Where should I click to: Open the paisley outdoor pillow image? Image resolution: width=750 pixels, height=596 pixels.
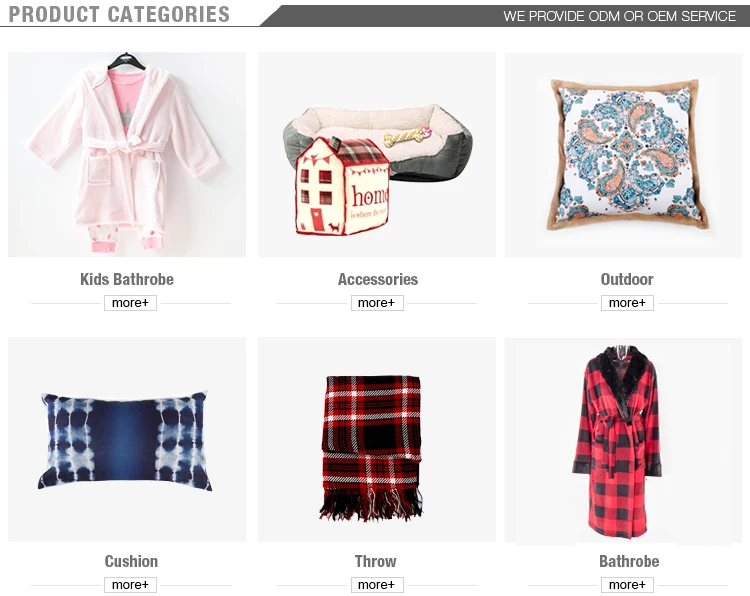click(x=623, y=155)
